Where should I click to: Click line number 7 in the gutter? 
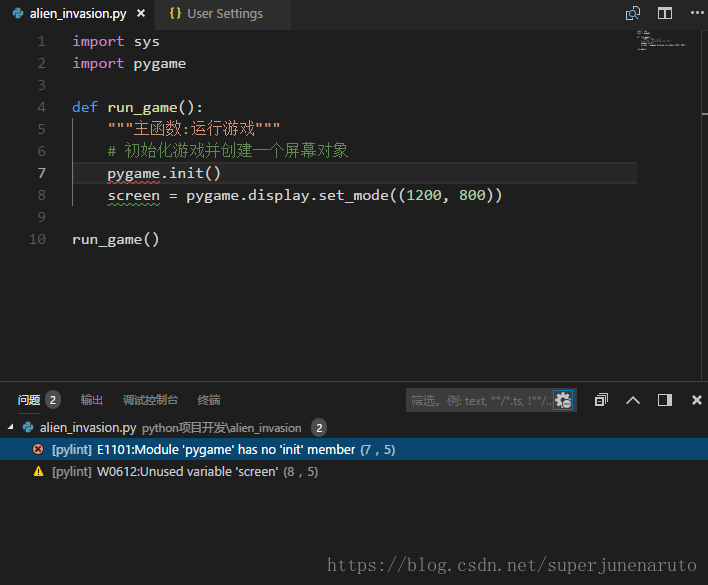pyautogui.click(x=42, y=173)
